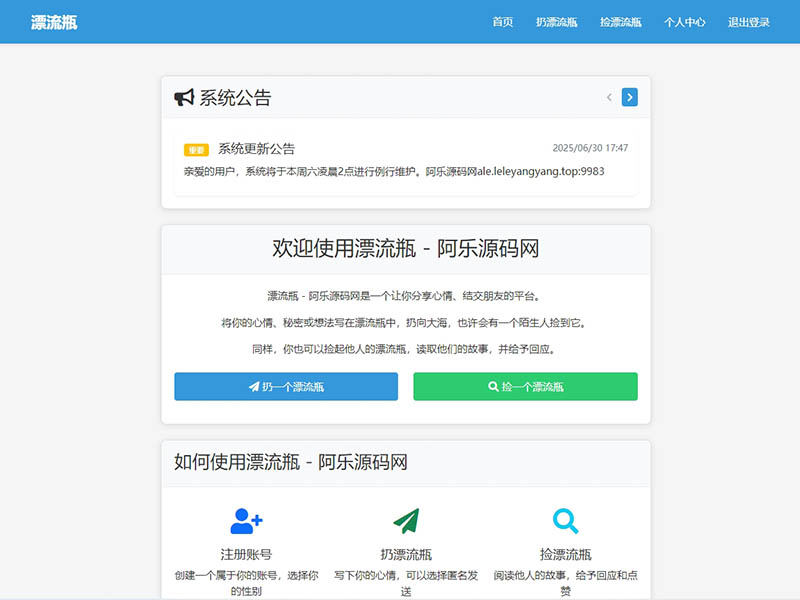Screen dimensions: 800x600
Task: Click the blue add-user icon above 注册账号
Action: point(246,521)
